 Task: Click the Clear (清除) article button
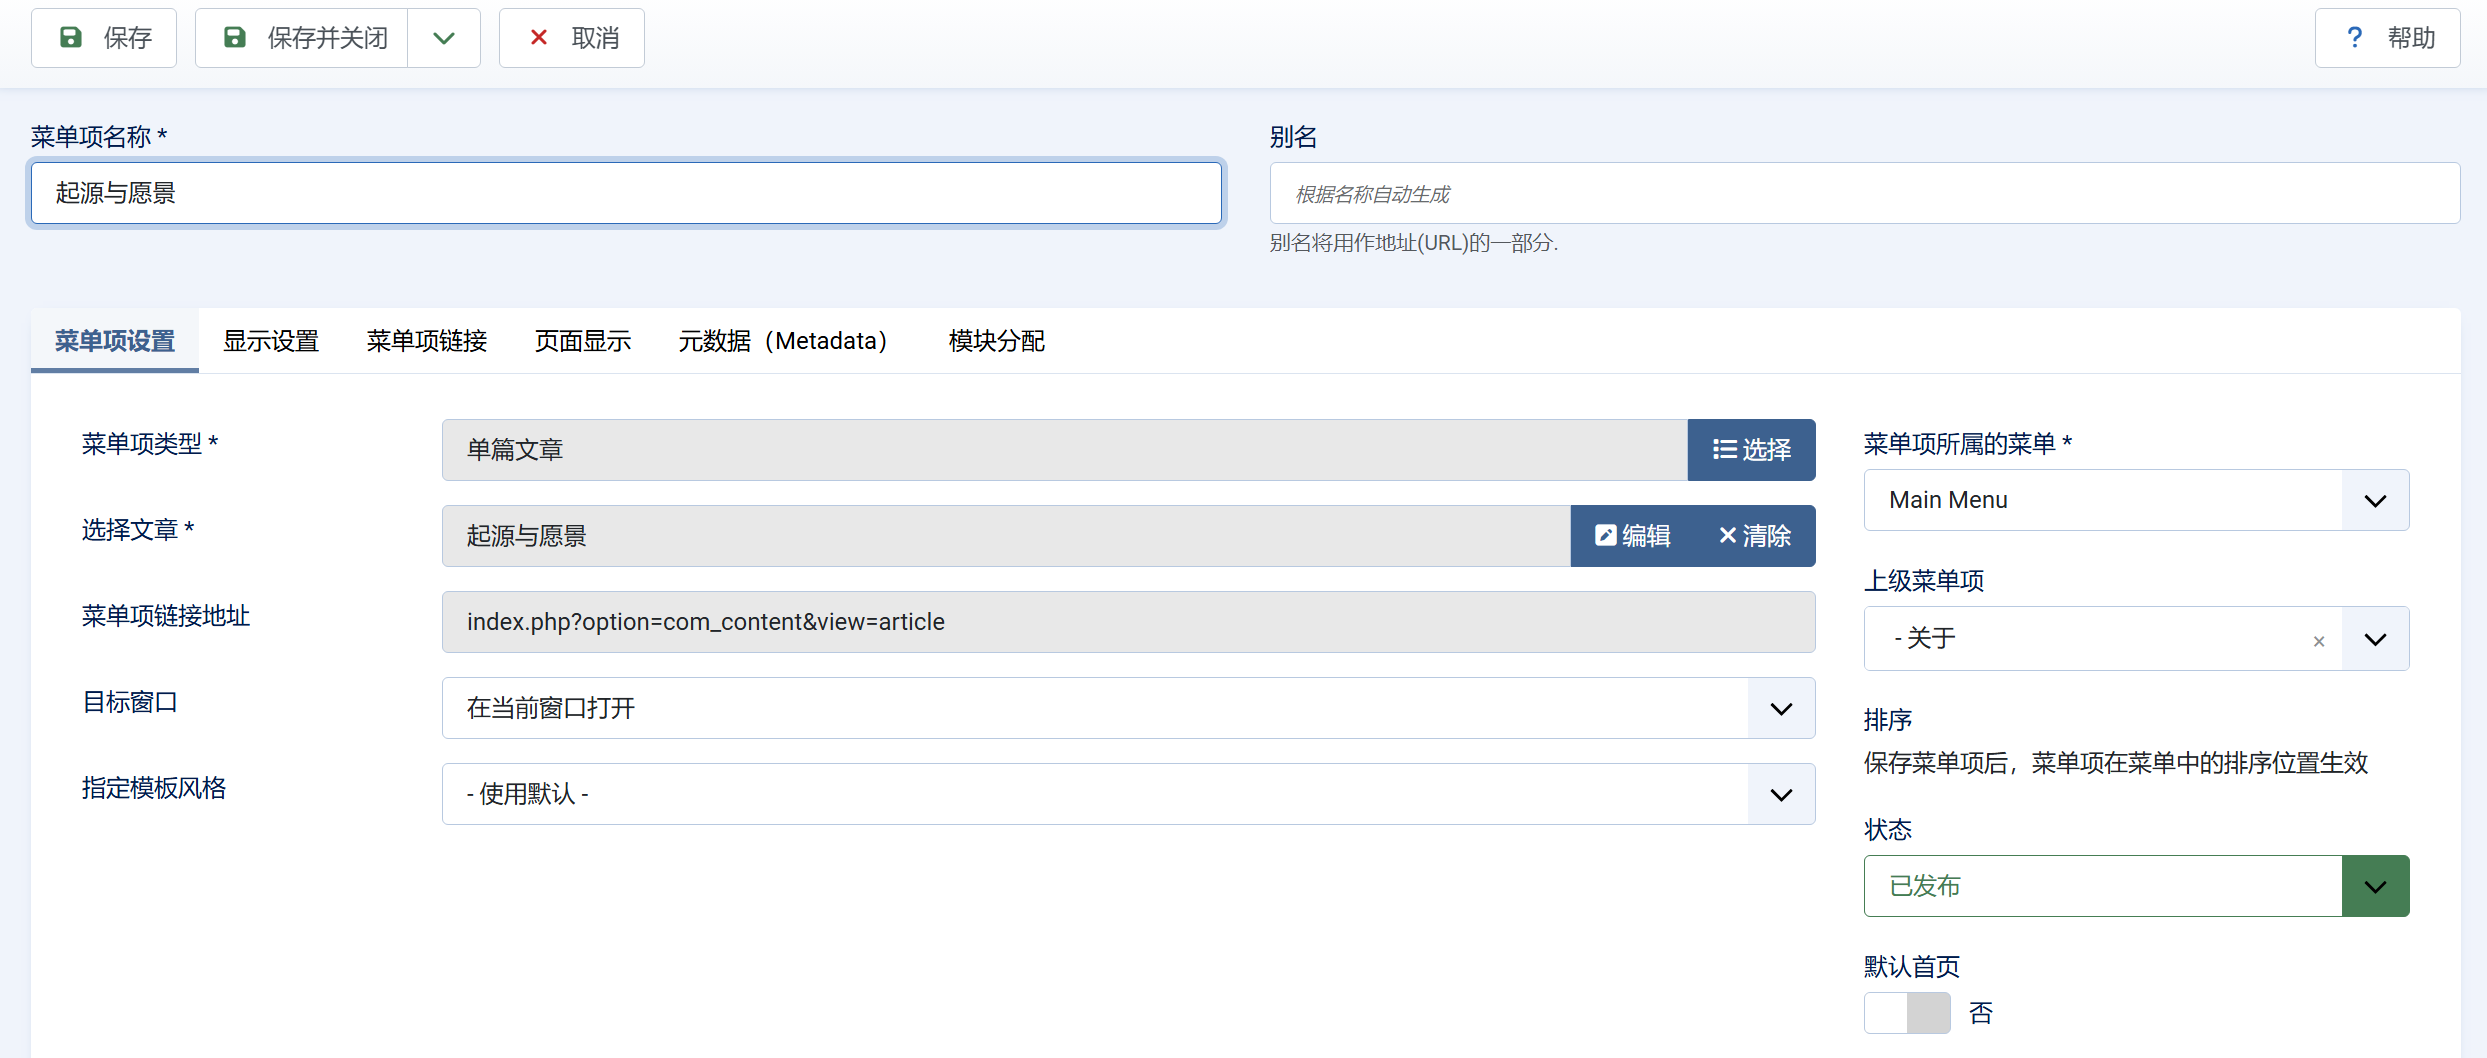tap(1755, 536)
